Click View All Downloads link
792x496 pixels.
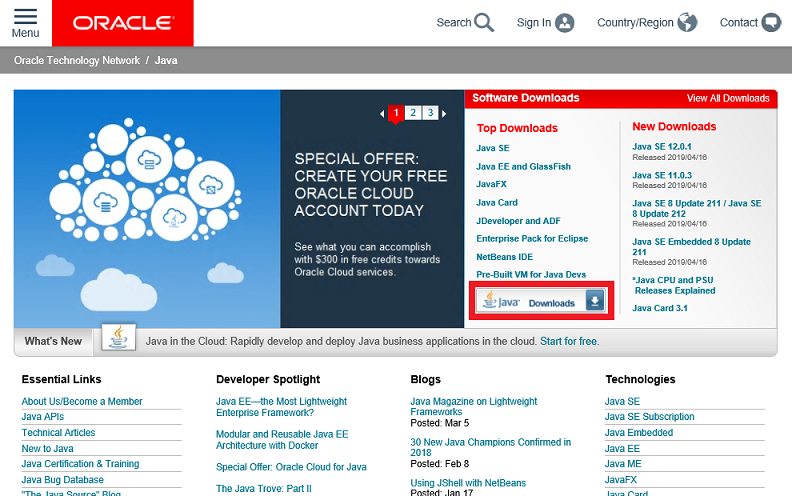[x=728, y=98]
